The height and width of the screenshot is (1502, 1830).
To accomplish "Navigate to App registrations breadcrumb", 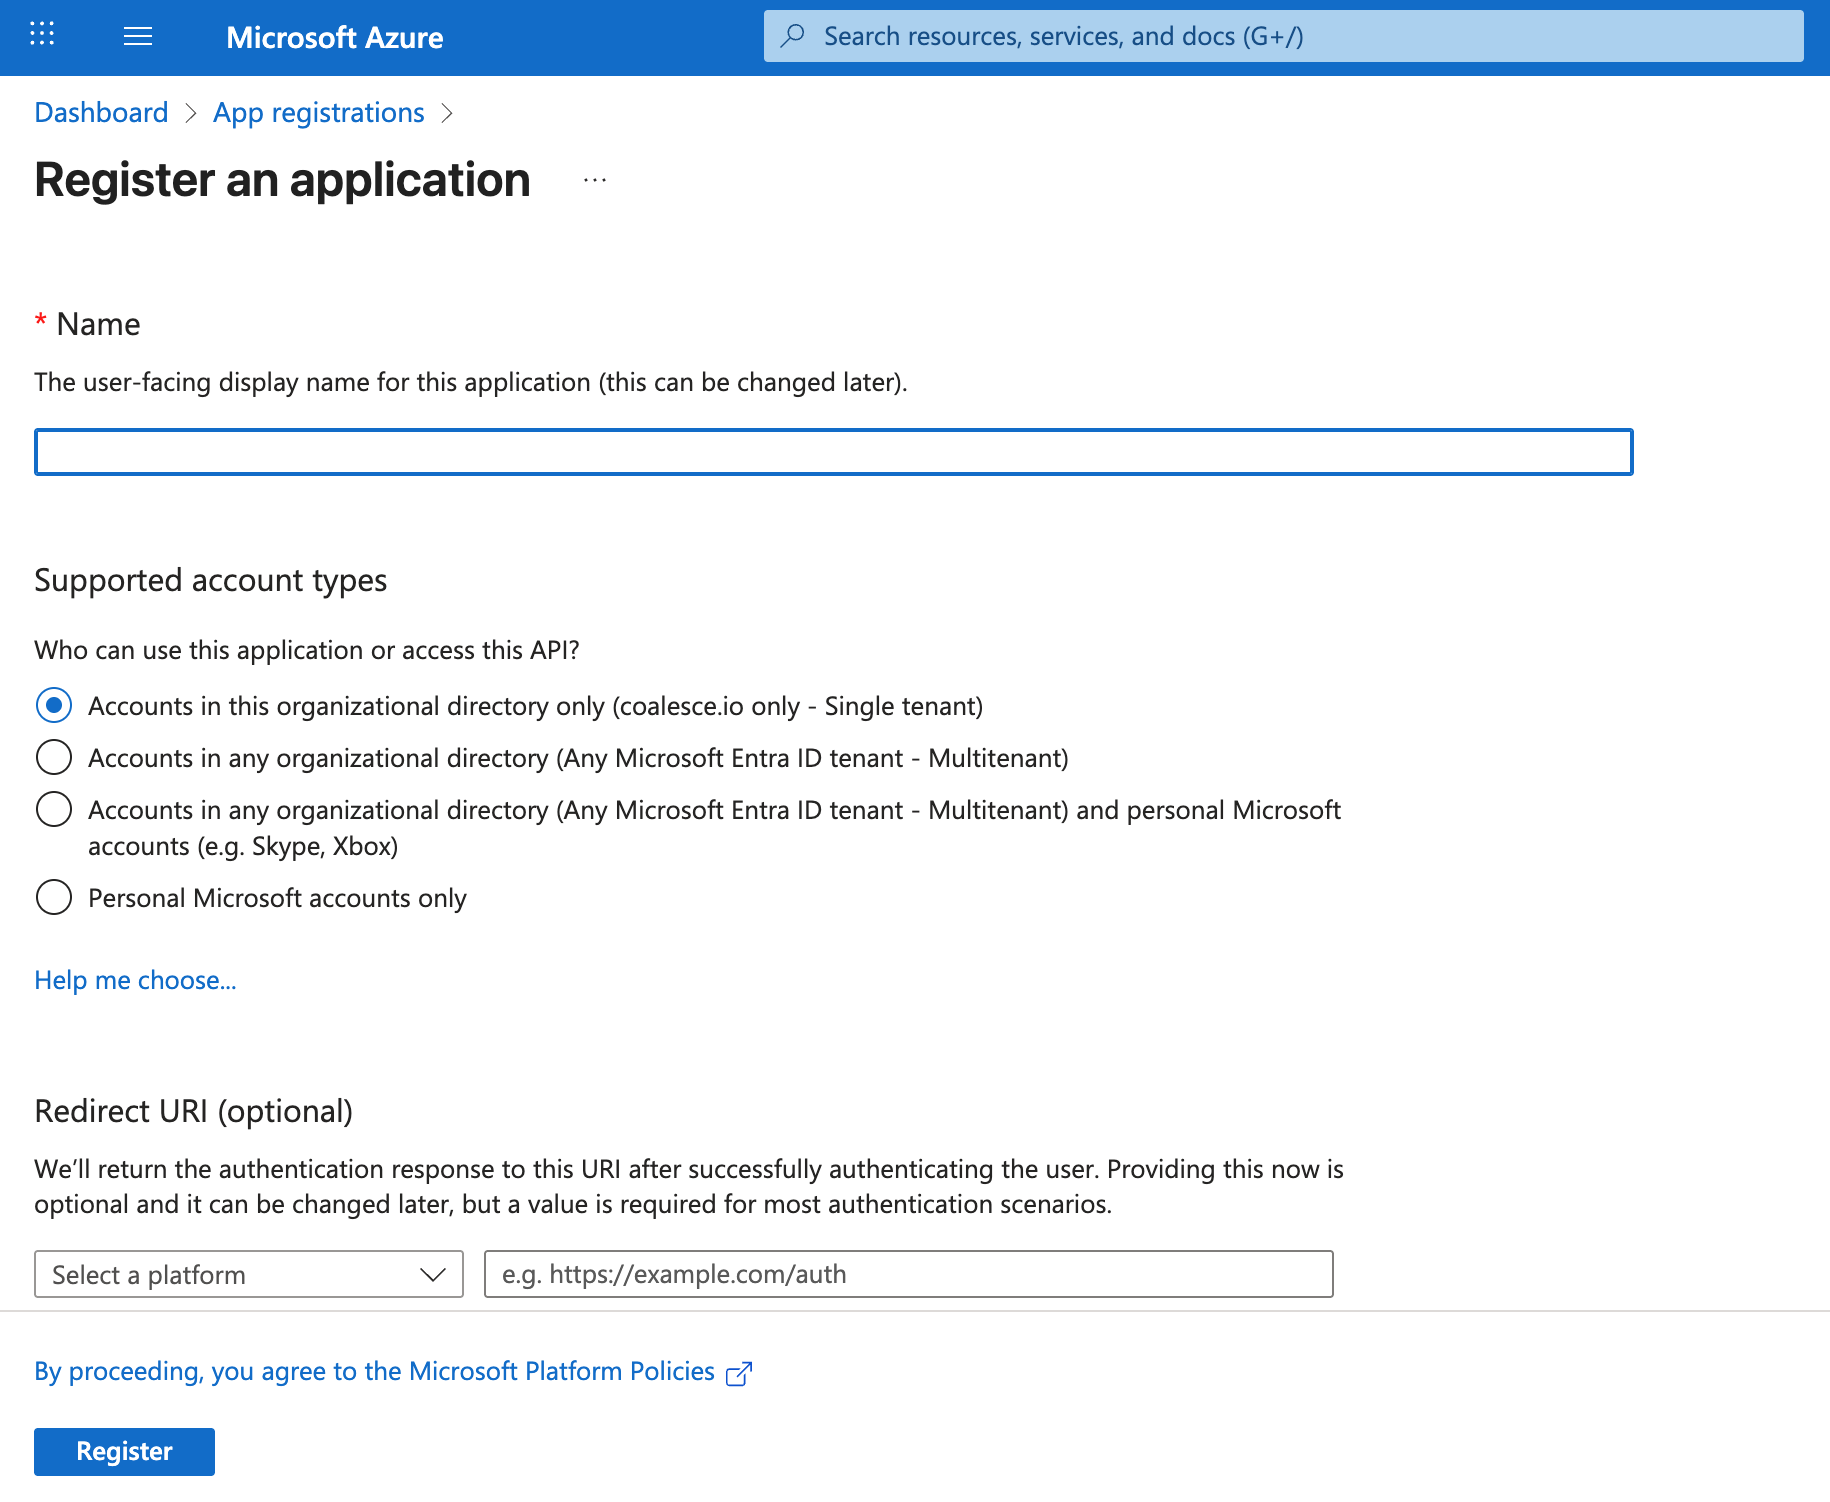I will point(318,113).
